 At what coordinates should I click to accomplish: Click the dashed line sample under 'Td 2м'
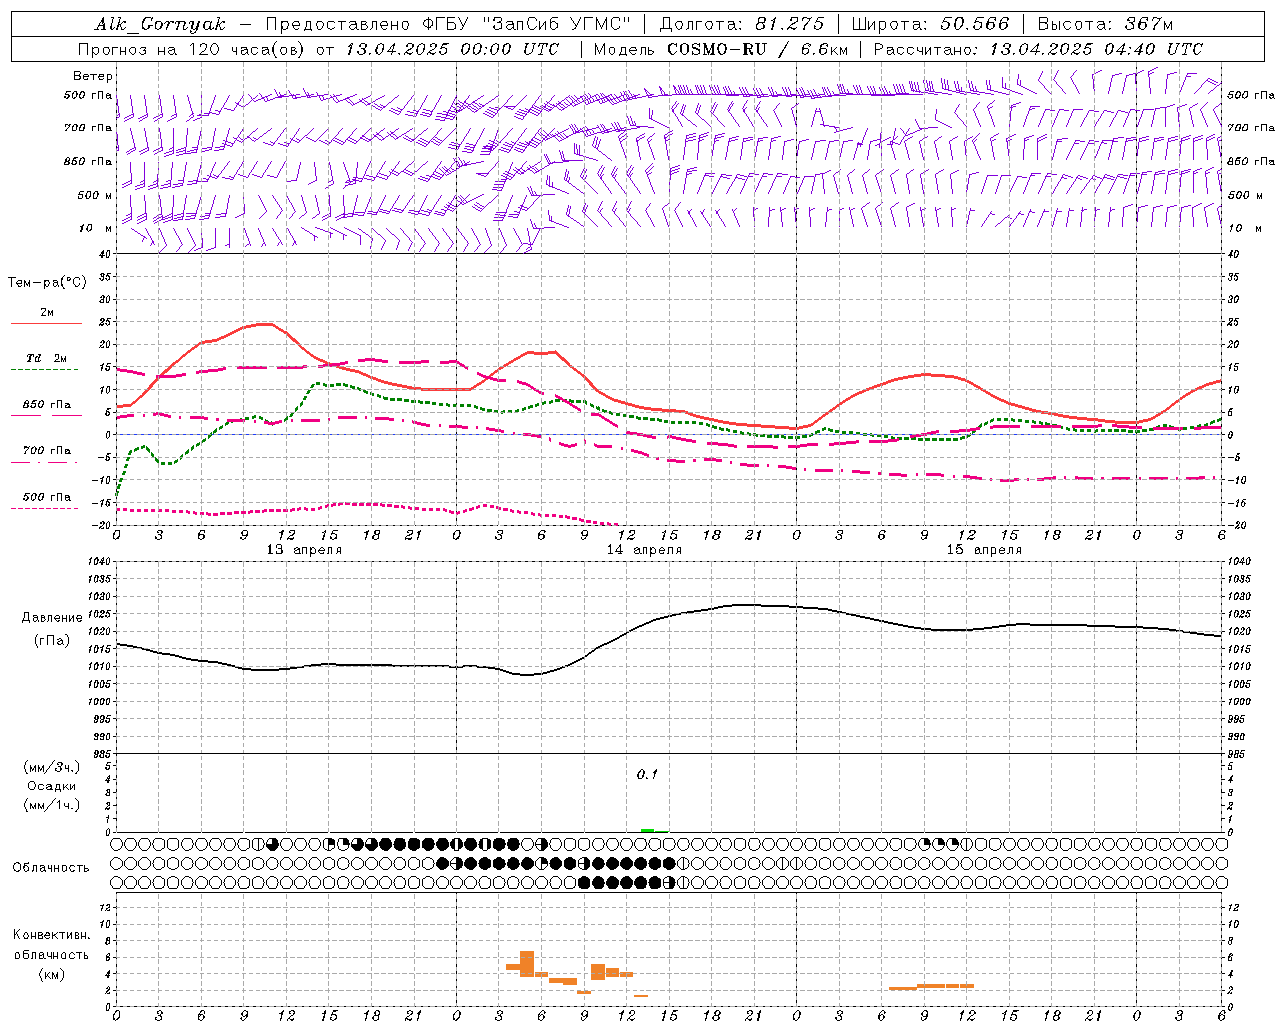point(46,370)
